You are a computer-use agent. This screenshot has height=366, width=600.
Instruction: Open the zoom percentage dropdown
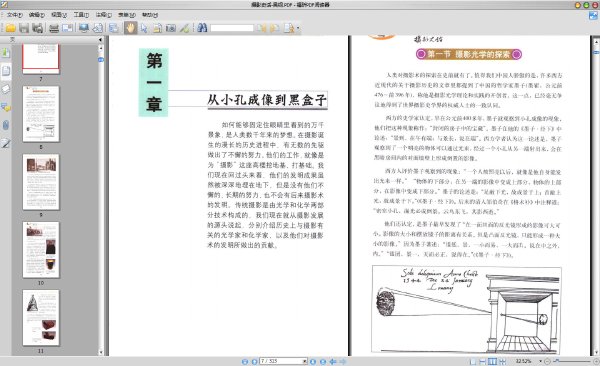(540, 361)
